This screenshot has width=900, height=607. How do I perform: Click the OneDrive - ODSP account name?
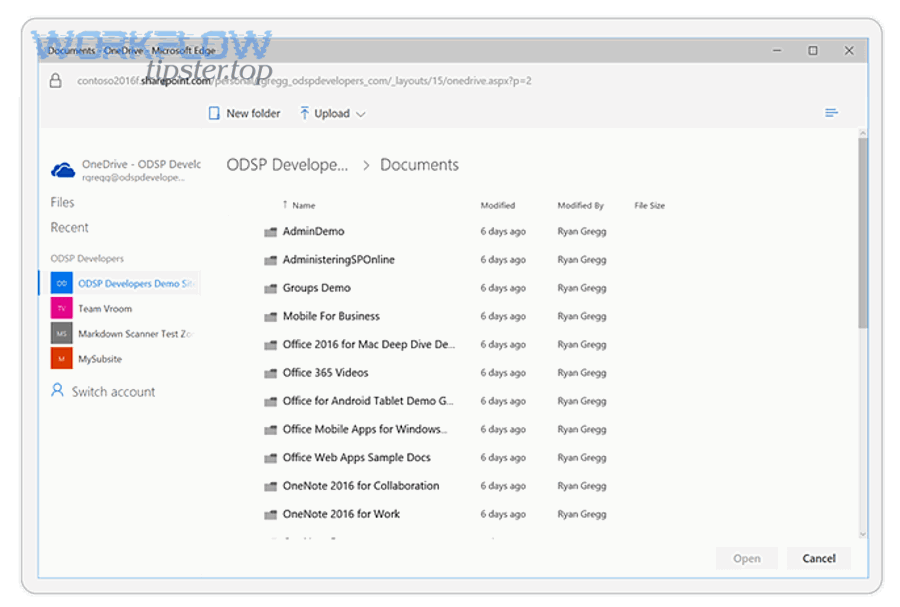pyautogui.click(x=141, y=164)
